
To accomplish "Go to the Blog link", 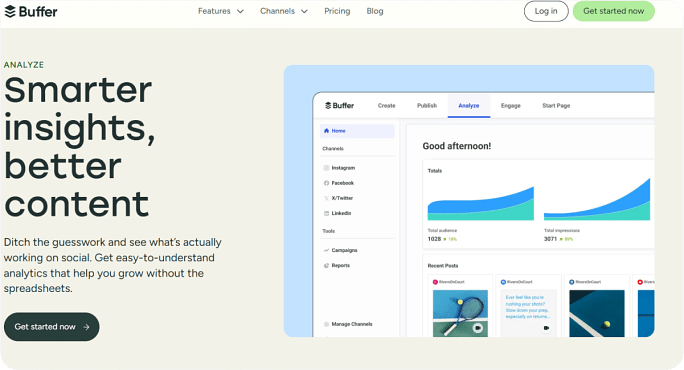I will (375, 11).
